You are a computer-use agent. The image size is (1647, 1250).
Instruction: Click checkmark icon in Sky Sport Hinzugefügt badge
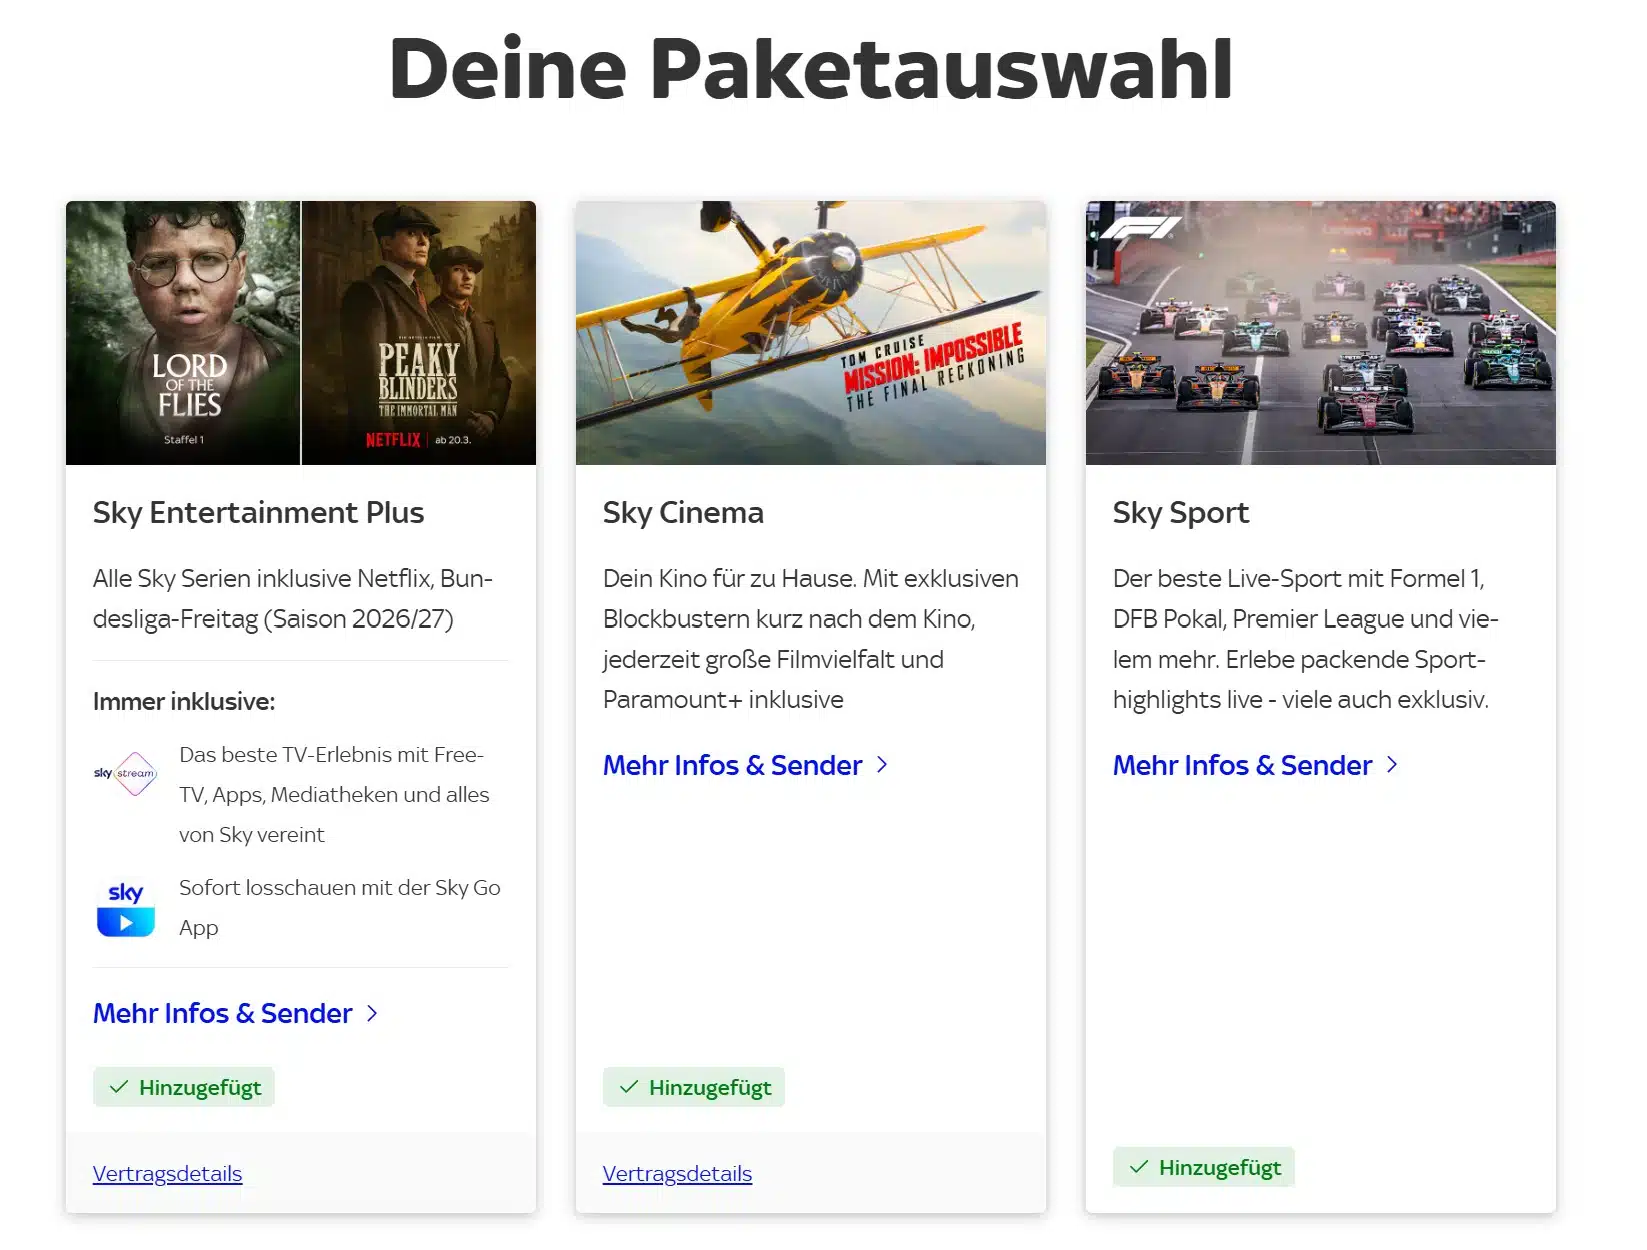click(x=1139, y=1167)
